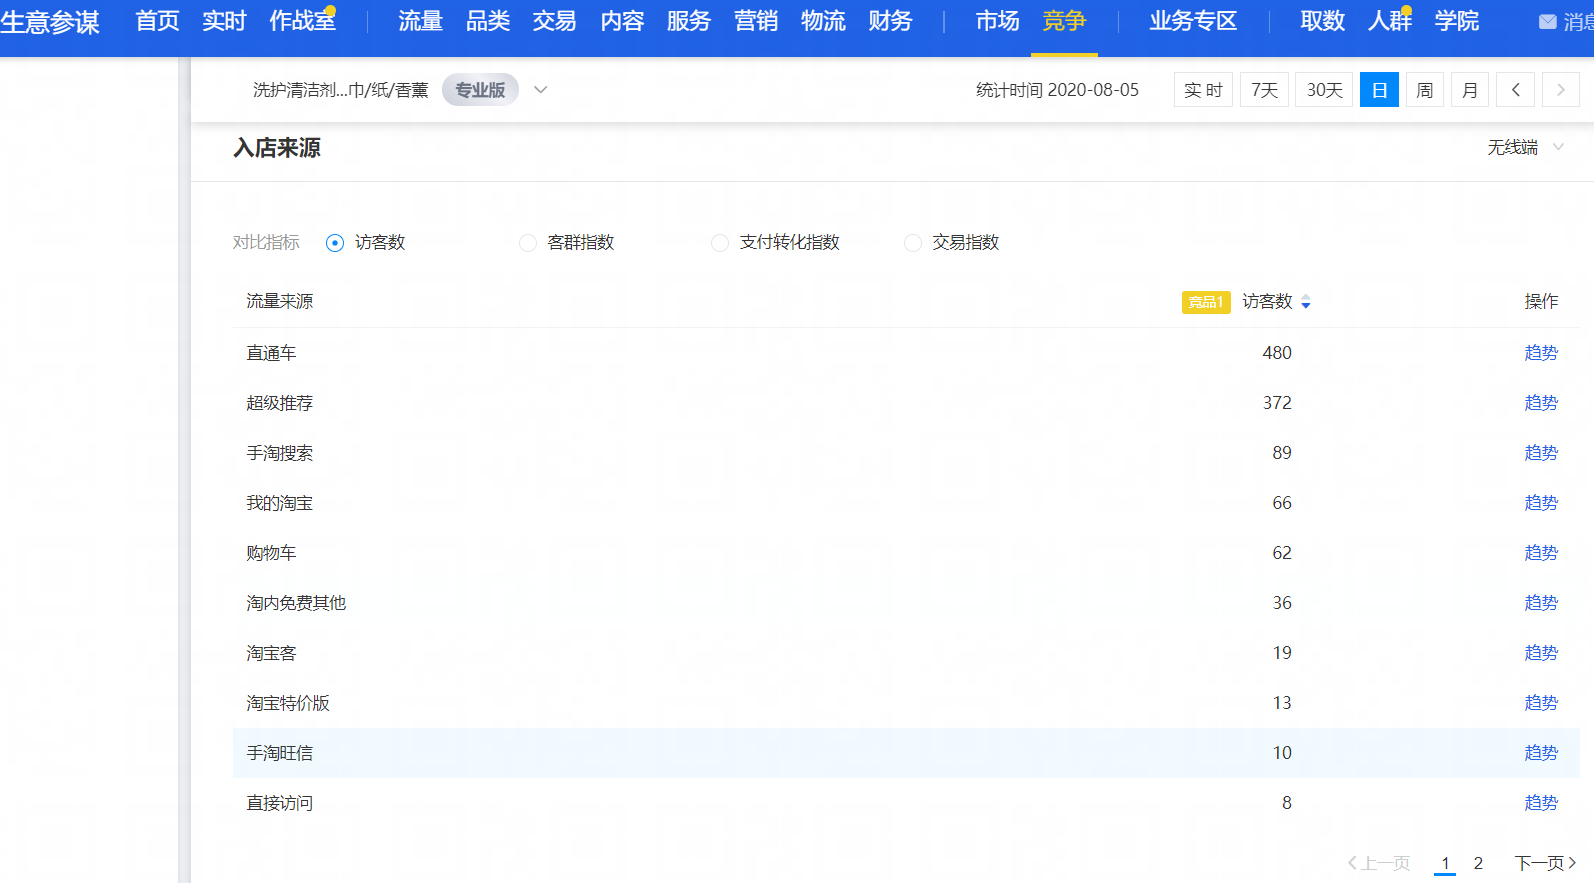Click the previous date arrow icon
Image resolution: width=1594 pixels, height=883 pixels.
pos(1515,90)
